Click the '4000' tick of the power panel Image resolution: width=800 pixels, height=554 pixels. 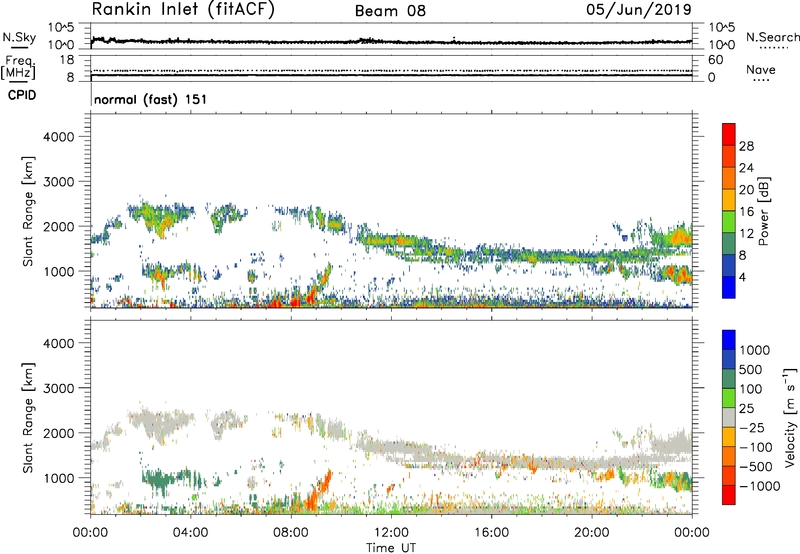58,137
